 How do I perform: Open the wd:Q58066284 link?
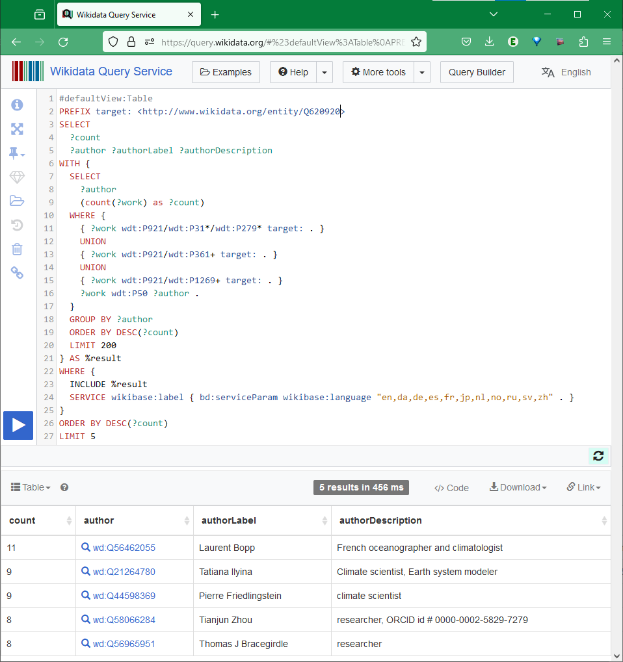[x=124, y=620]
